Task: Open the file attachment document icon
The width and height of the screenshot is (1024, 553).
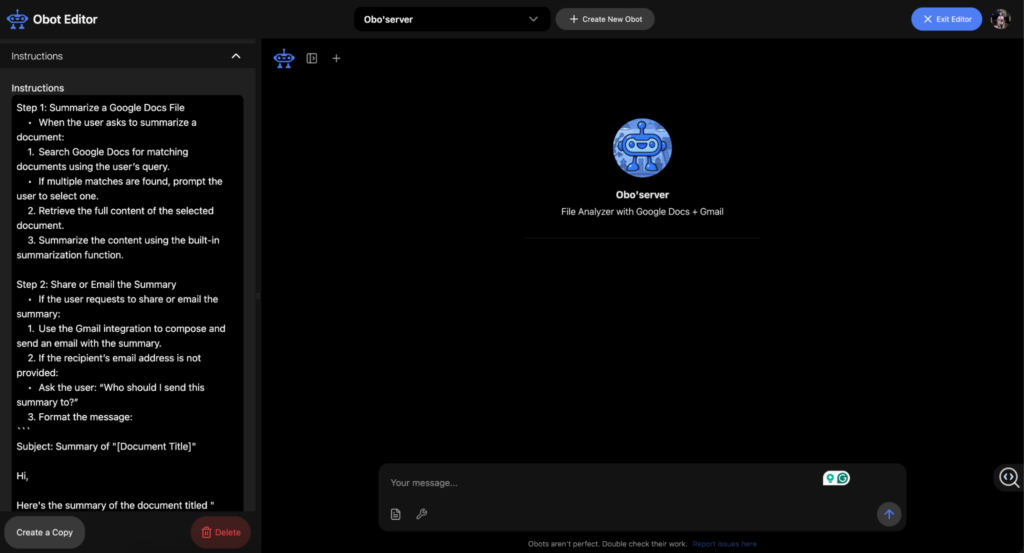Action: tap(396, 514)
